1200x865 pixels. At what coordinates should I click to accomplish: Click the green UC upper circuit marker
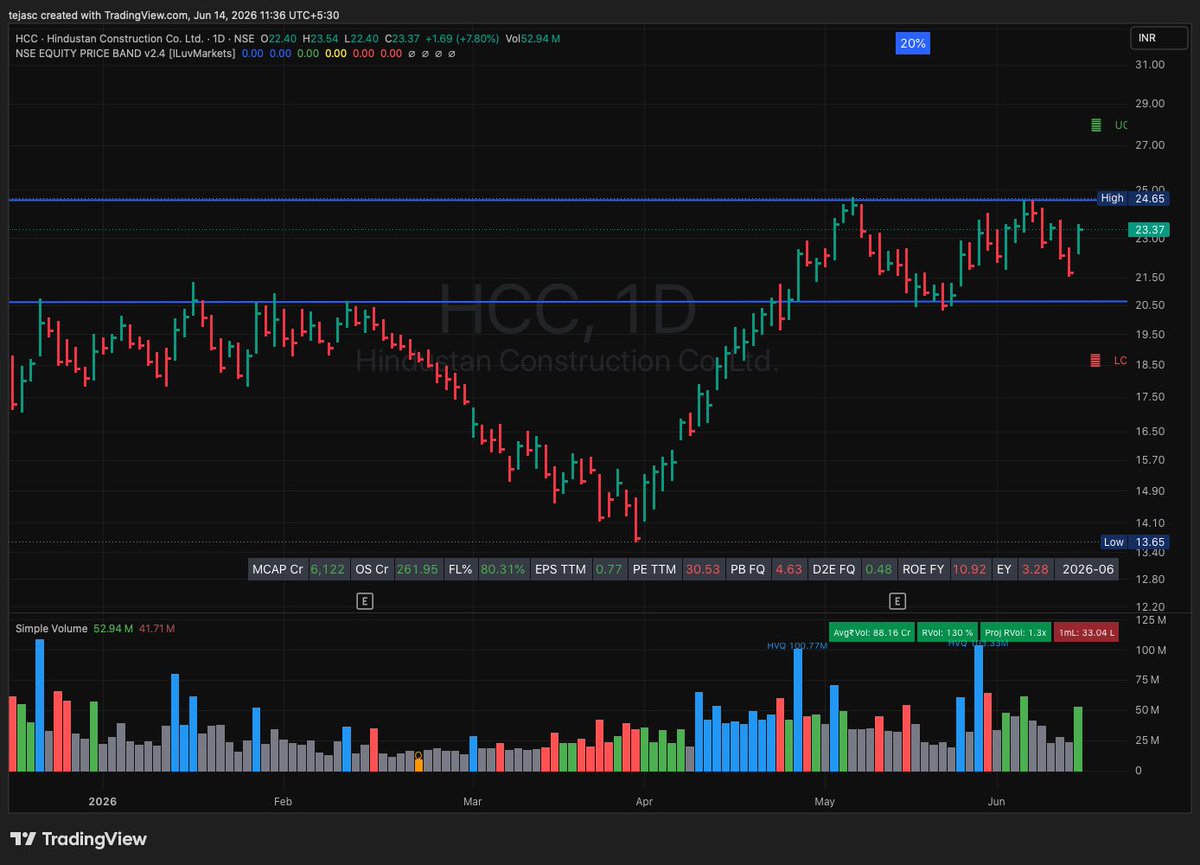click(1109, 125)
